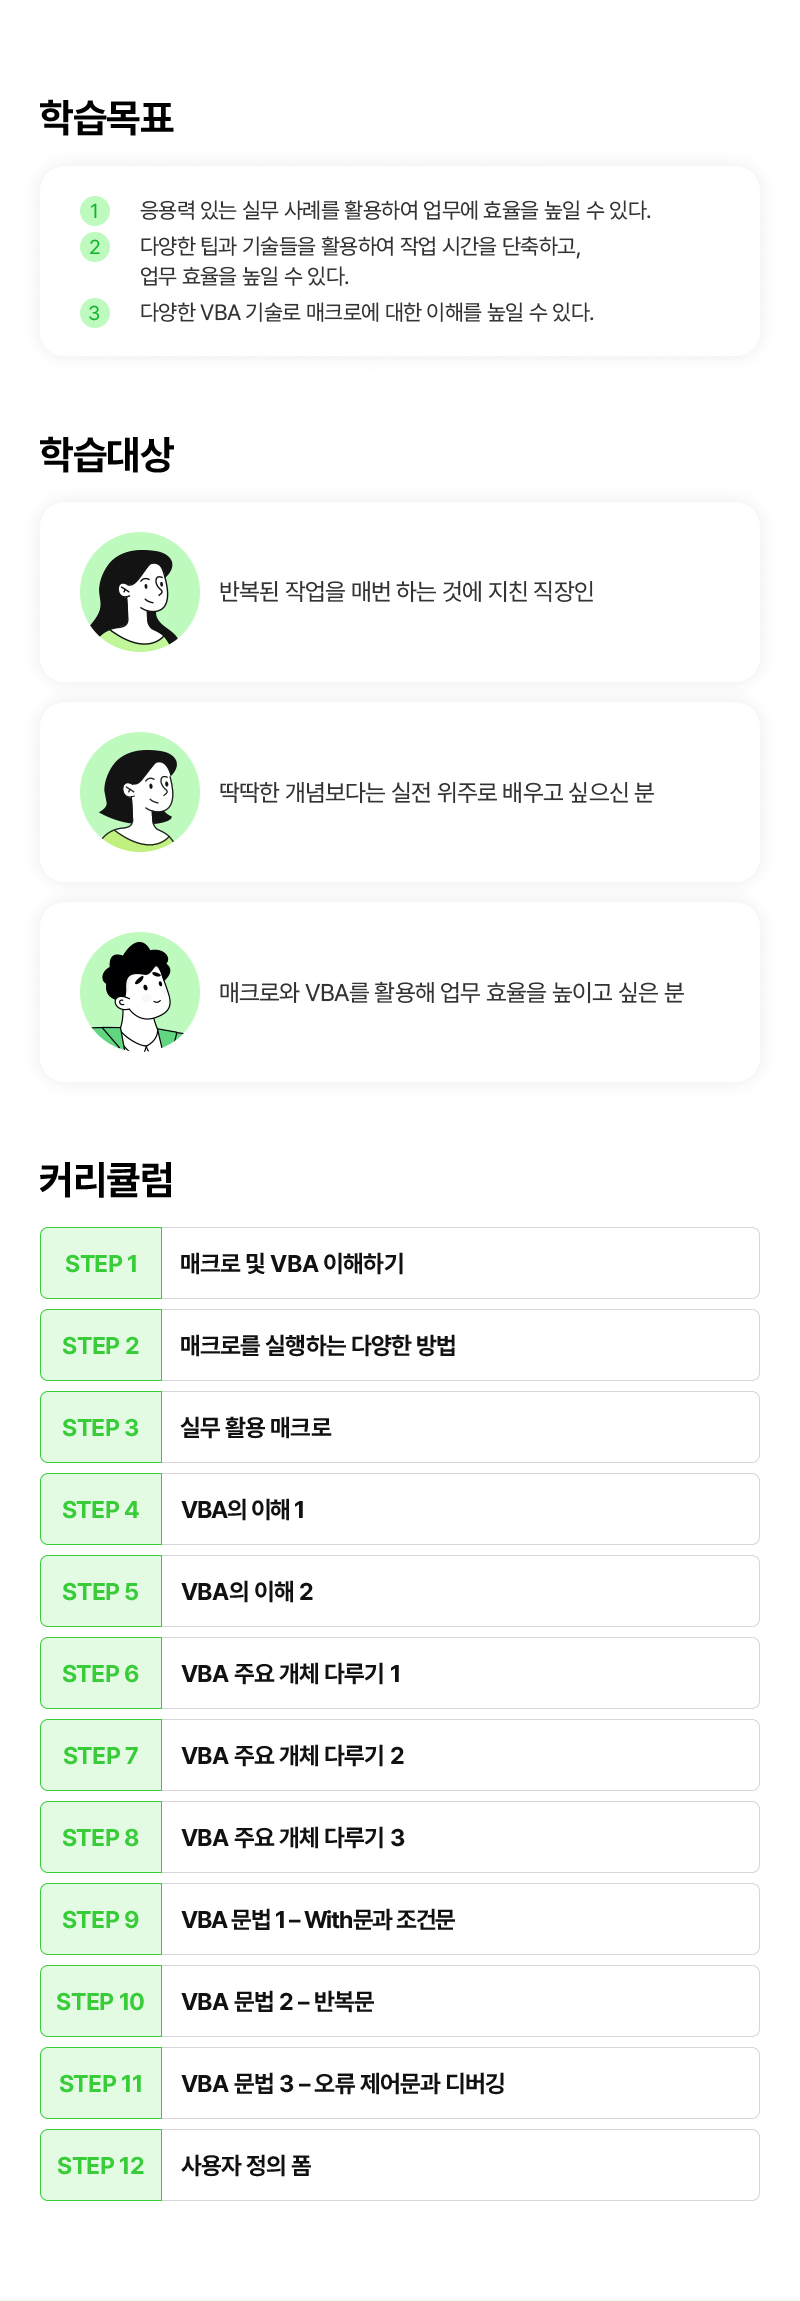The width and height of the screenshot is (800, 2301).
Task: Select the STEP 10 green label
Action: 101,2002
